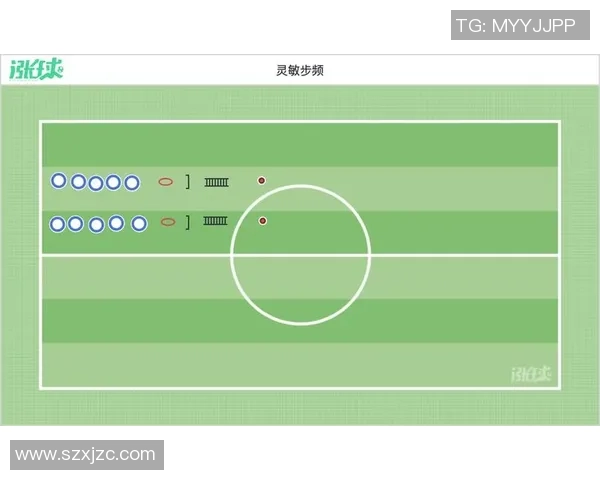Click the agility ladder in the top row
This screenshot has height=480, width=600.
click(x=217, y=182)
